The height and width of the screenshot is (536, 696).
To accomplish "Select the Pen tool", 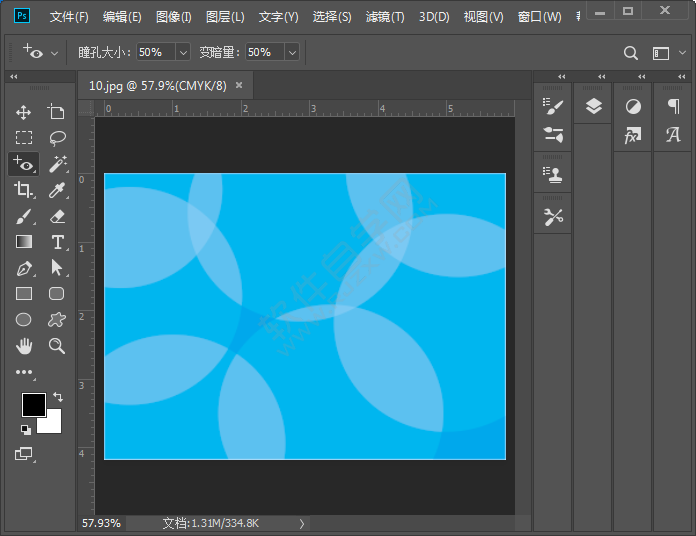I will pos(24,268).
